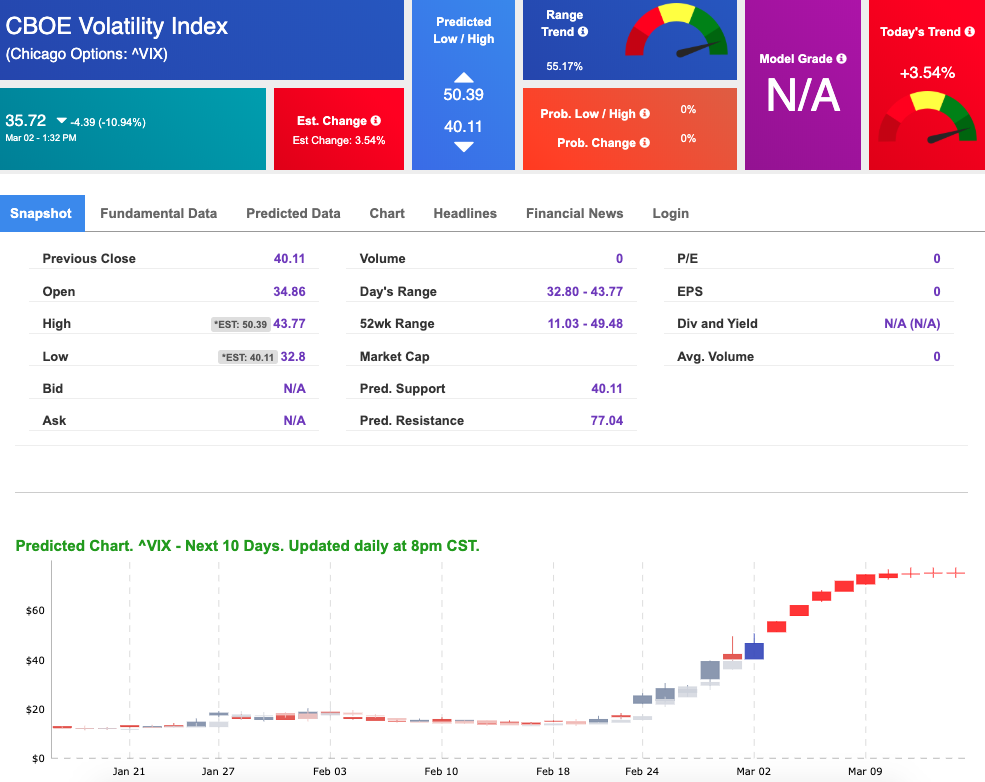985x782 pixels.
Task: Click the predicted high value 50.39 tile
Action: point(464,95)
